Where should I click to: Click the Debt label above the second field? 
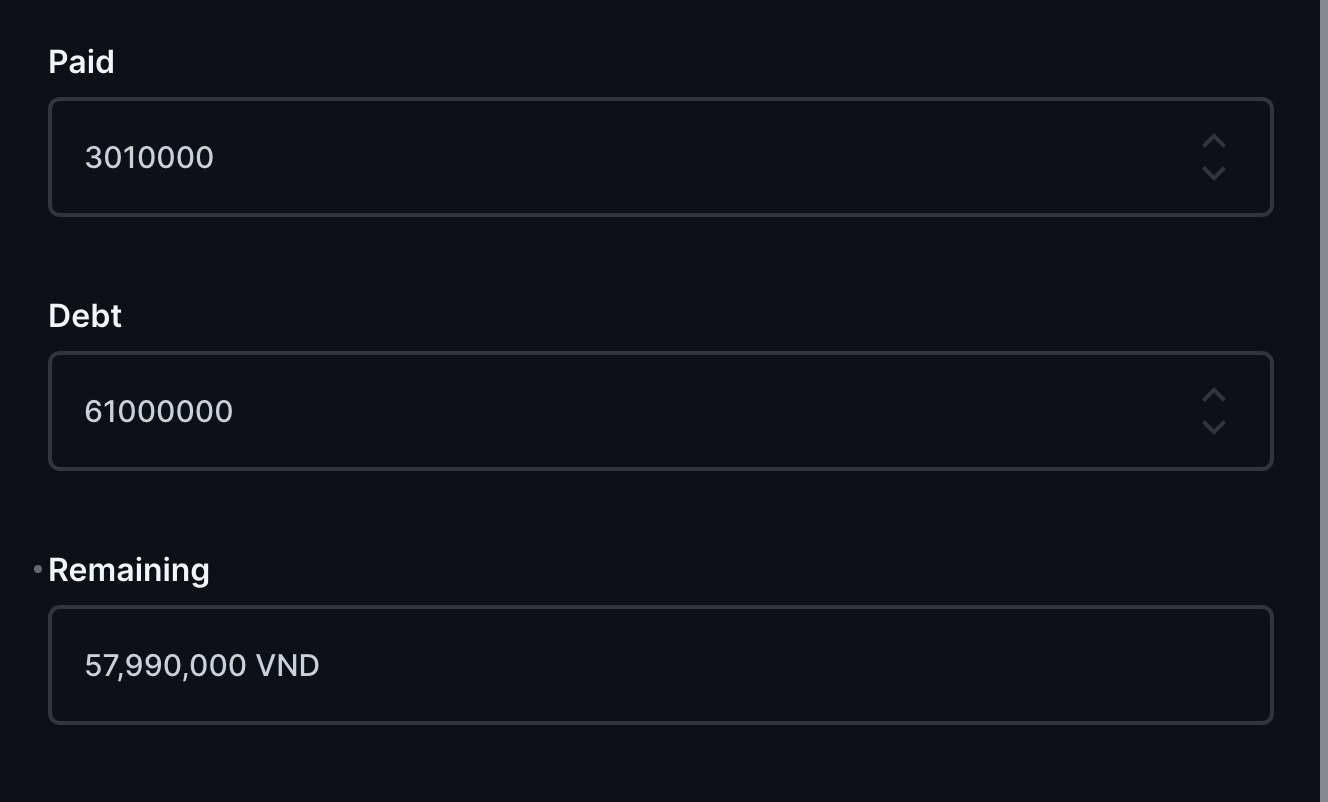84,316
